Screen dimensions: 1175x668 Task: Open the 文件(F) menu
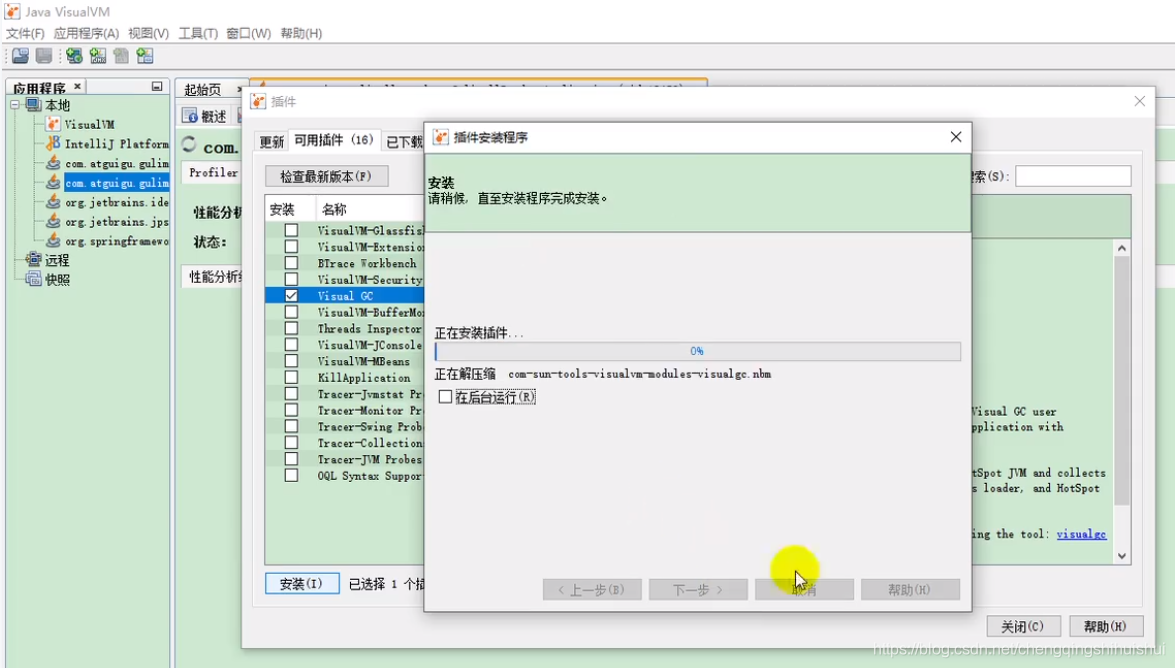point(25,33)
